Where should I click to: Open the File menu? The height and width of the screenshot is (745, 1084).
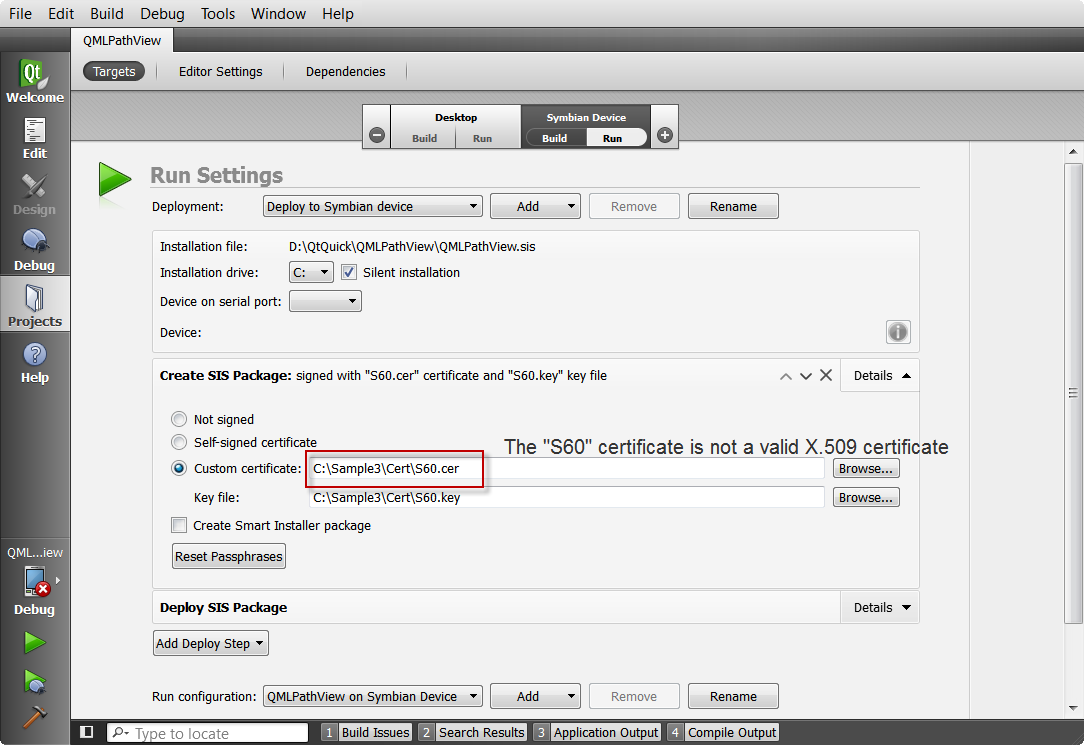click(x=20, y=14)
